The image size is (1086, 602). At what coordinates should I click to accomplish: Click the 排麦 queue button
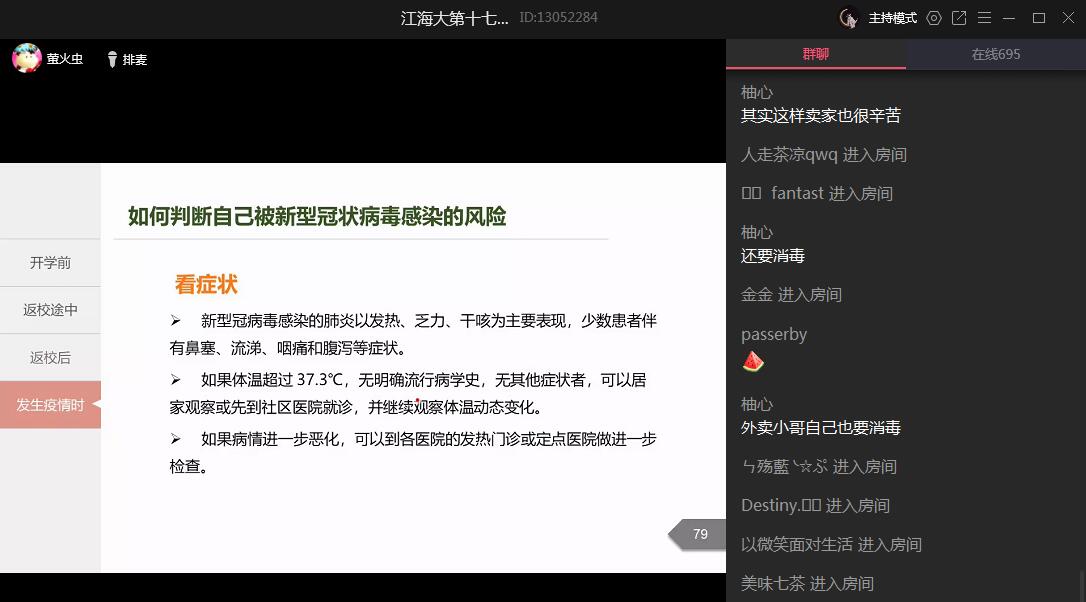point(135,60)
